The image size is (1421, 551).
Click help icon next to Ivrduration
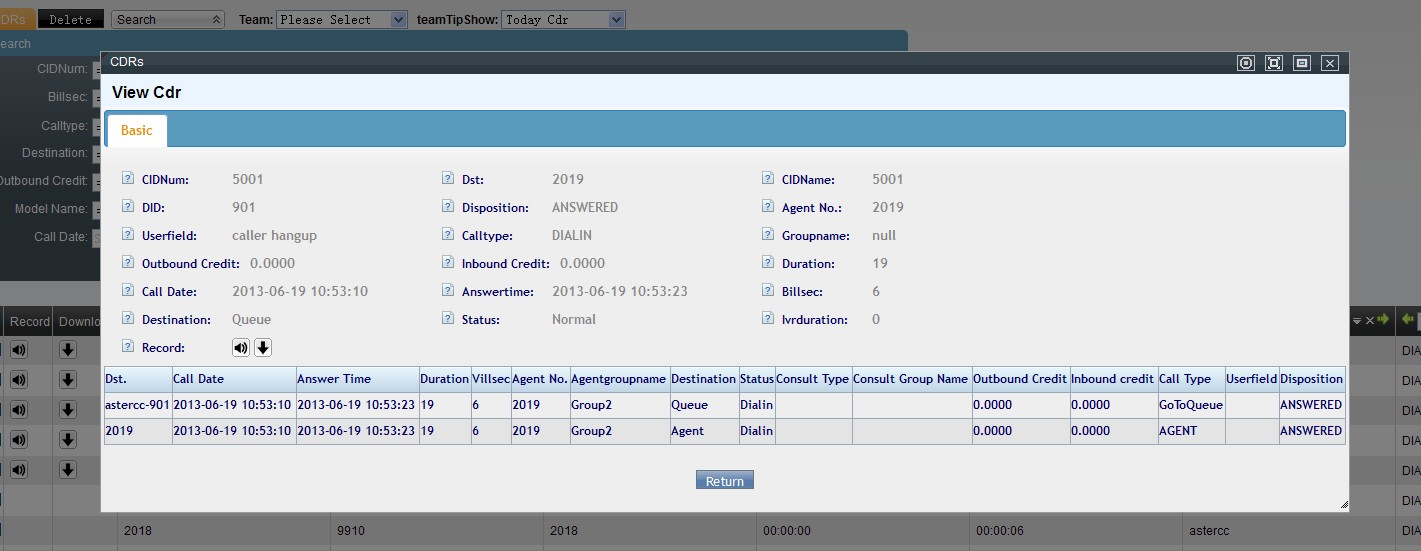[x=768, y=319]
